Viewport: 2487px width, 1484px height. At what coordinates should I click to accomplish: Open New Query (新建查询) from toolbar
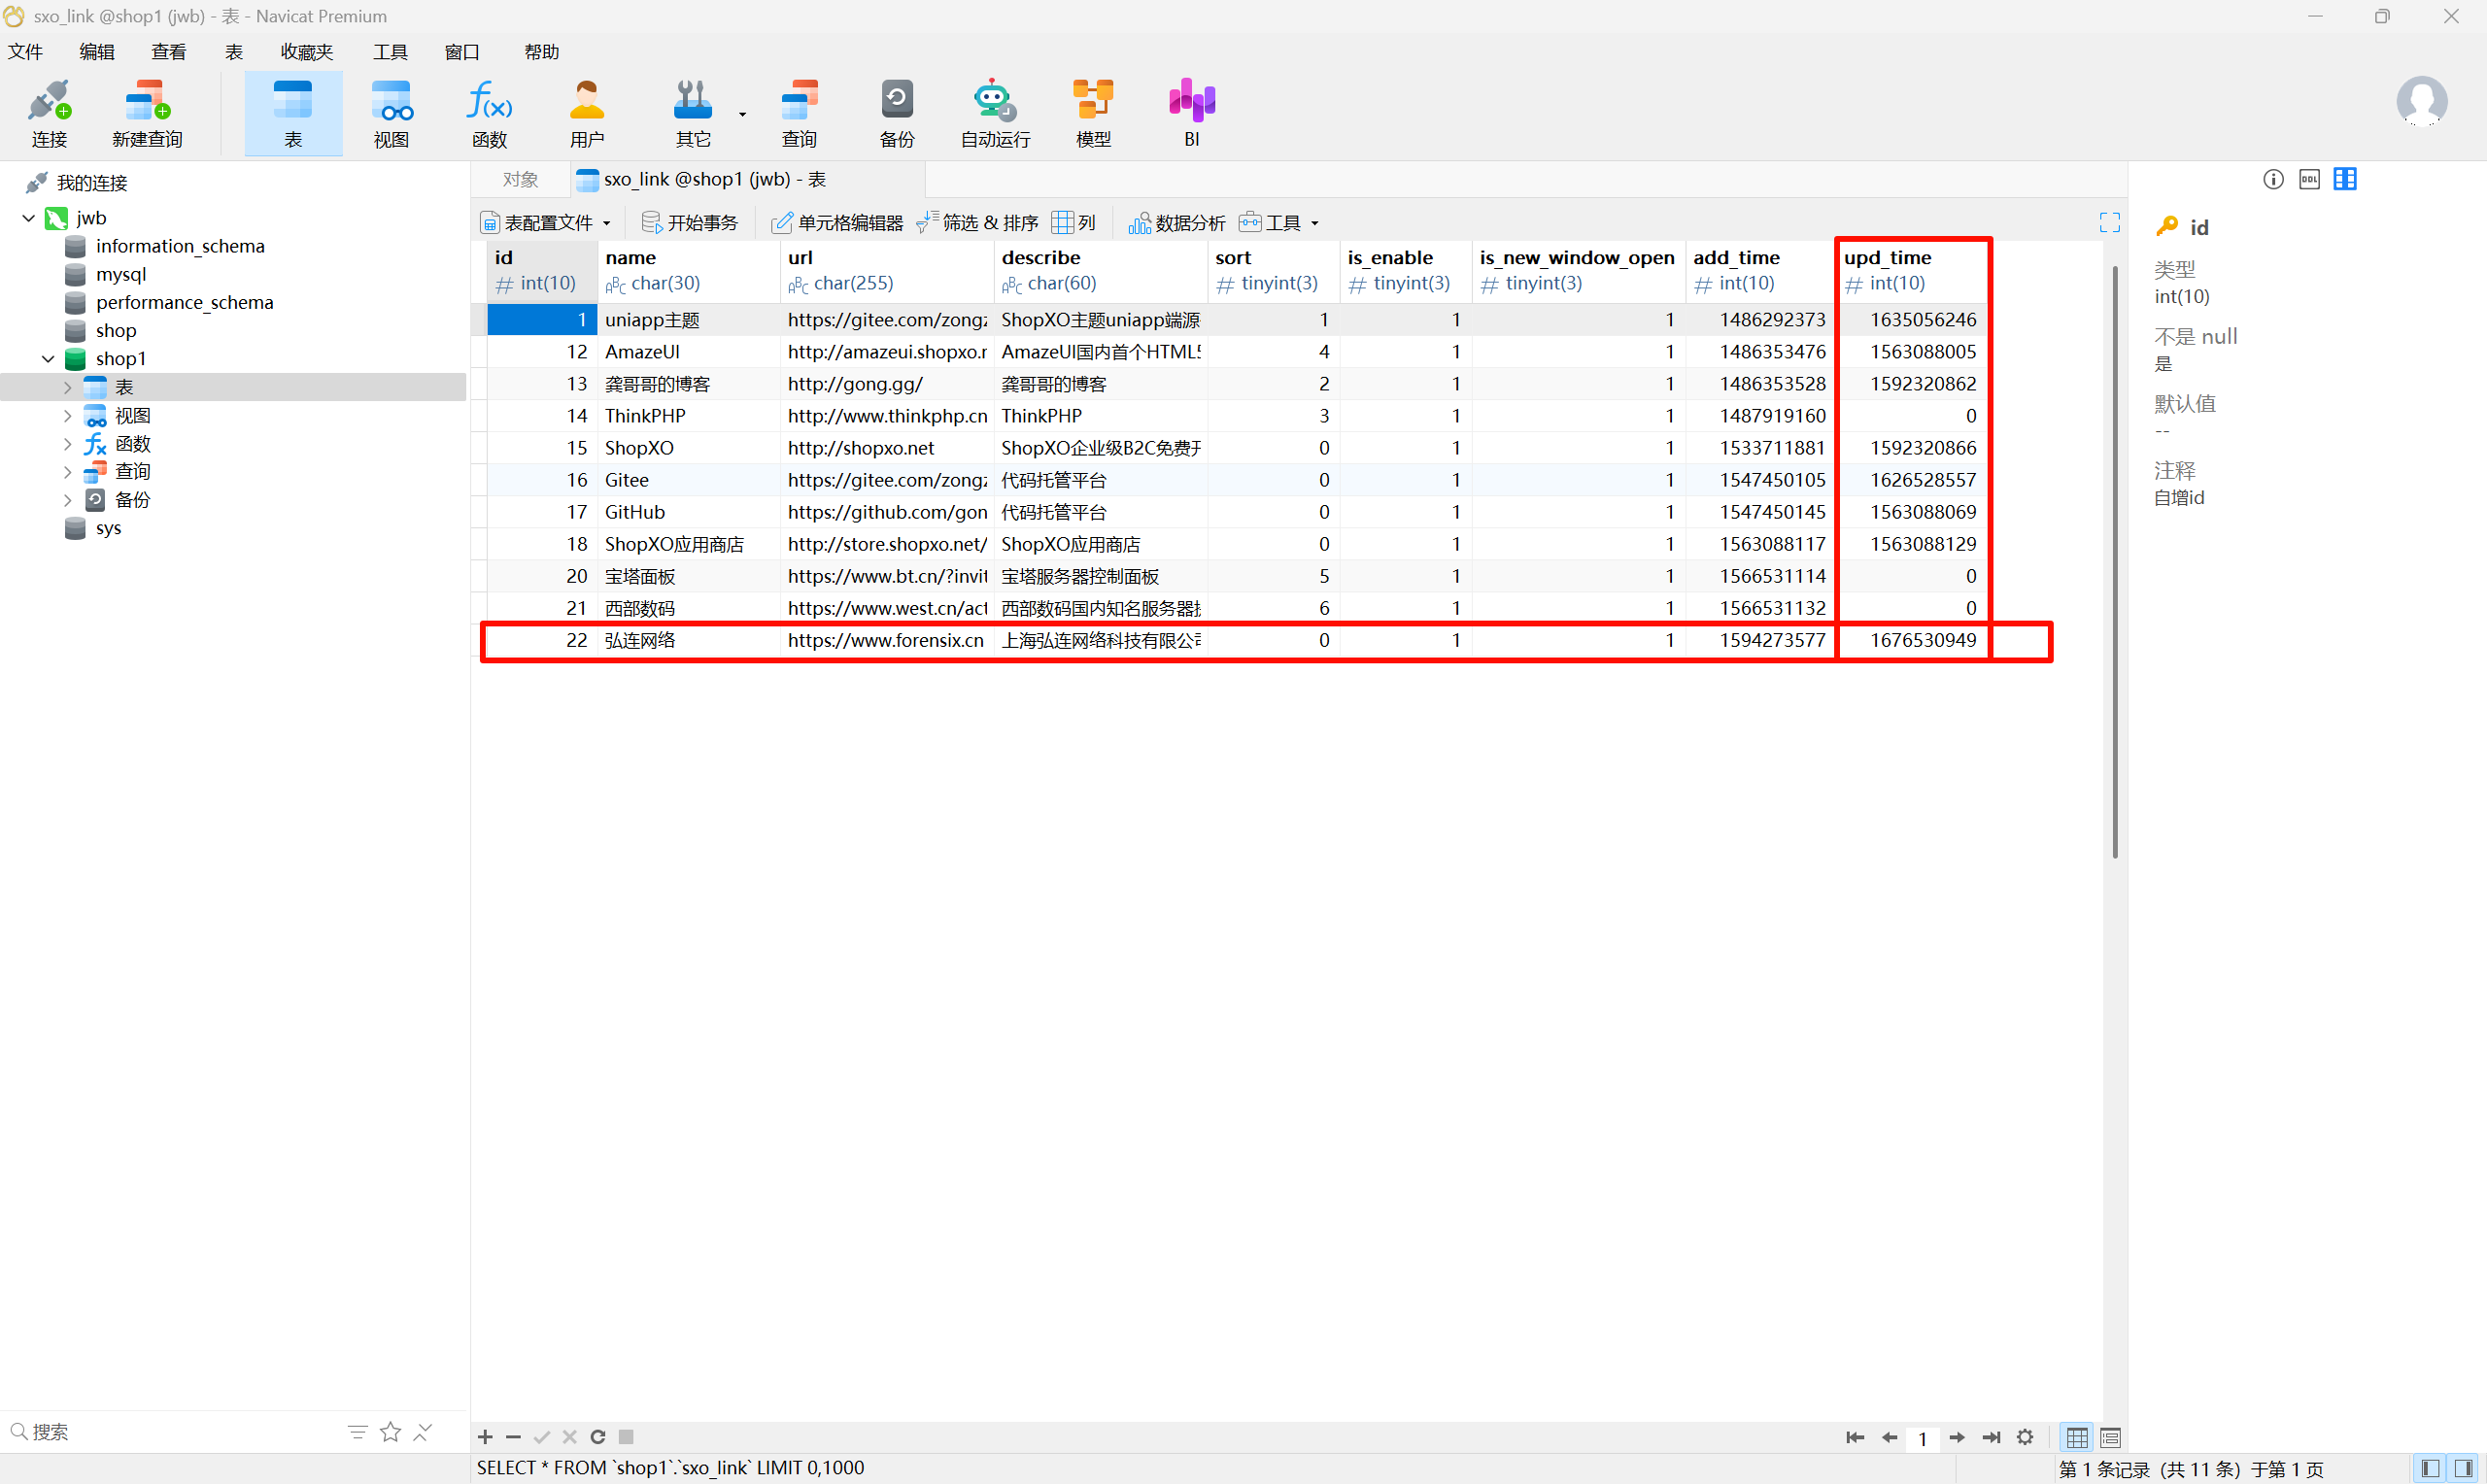(x=147, y=114)
